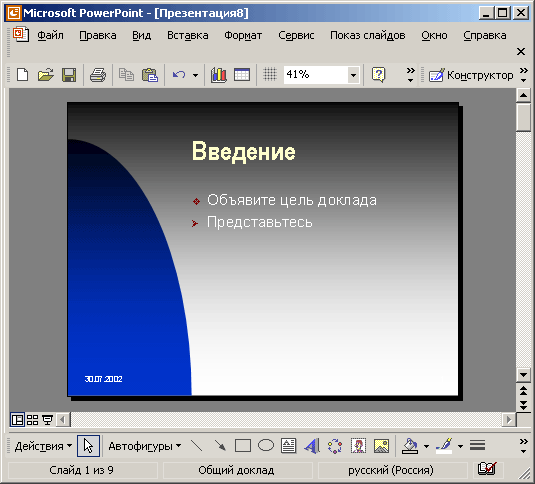Open a file with the folder icon
The image size is (535, 484).
click(x=46, y=75)
